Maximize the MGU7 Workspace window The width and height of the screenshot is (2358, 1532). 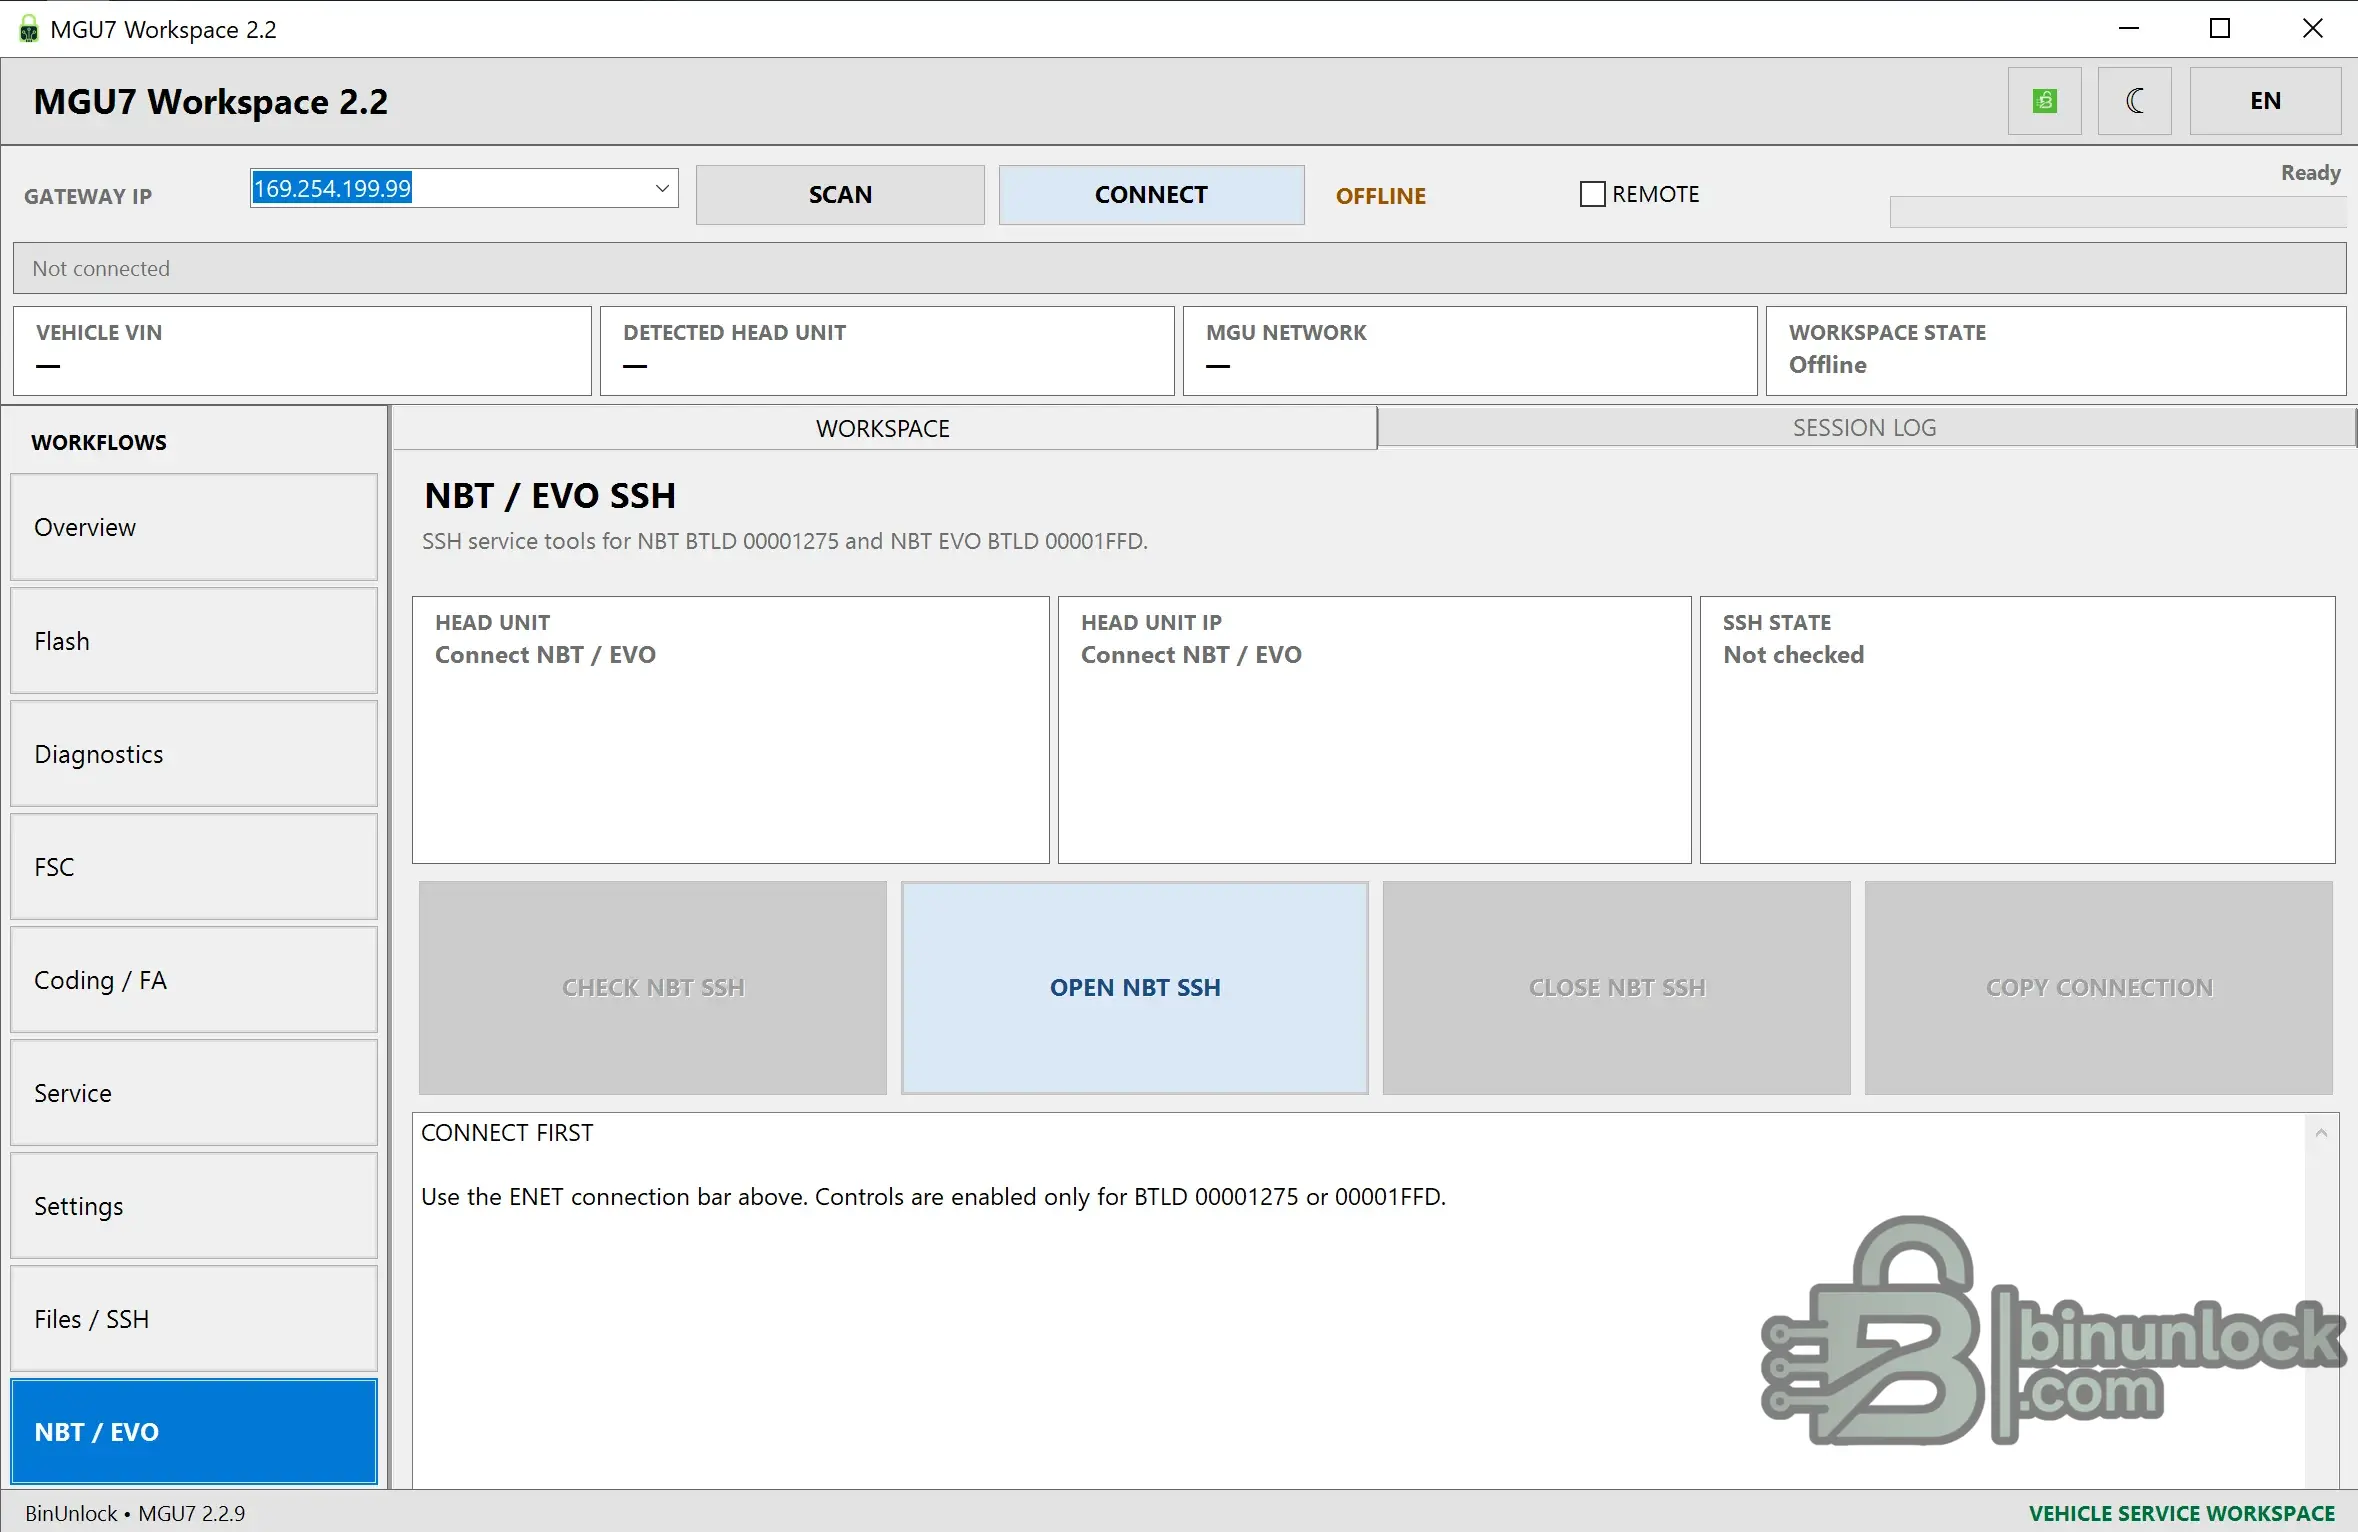(2220, 28)
